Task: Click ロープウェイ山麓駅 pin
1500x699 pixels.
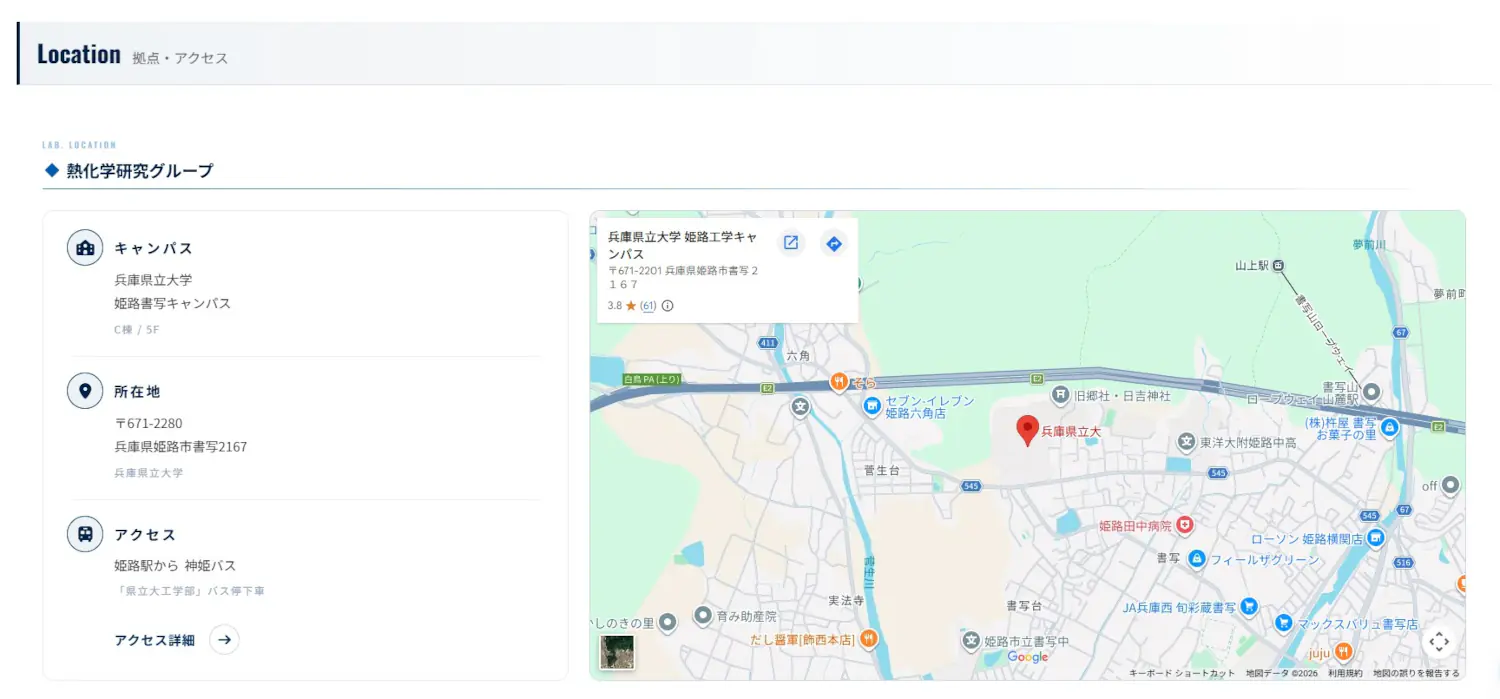Action: 1372,391
